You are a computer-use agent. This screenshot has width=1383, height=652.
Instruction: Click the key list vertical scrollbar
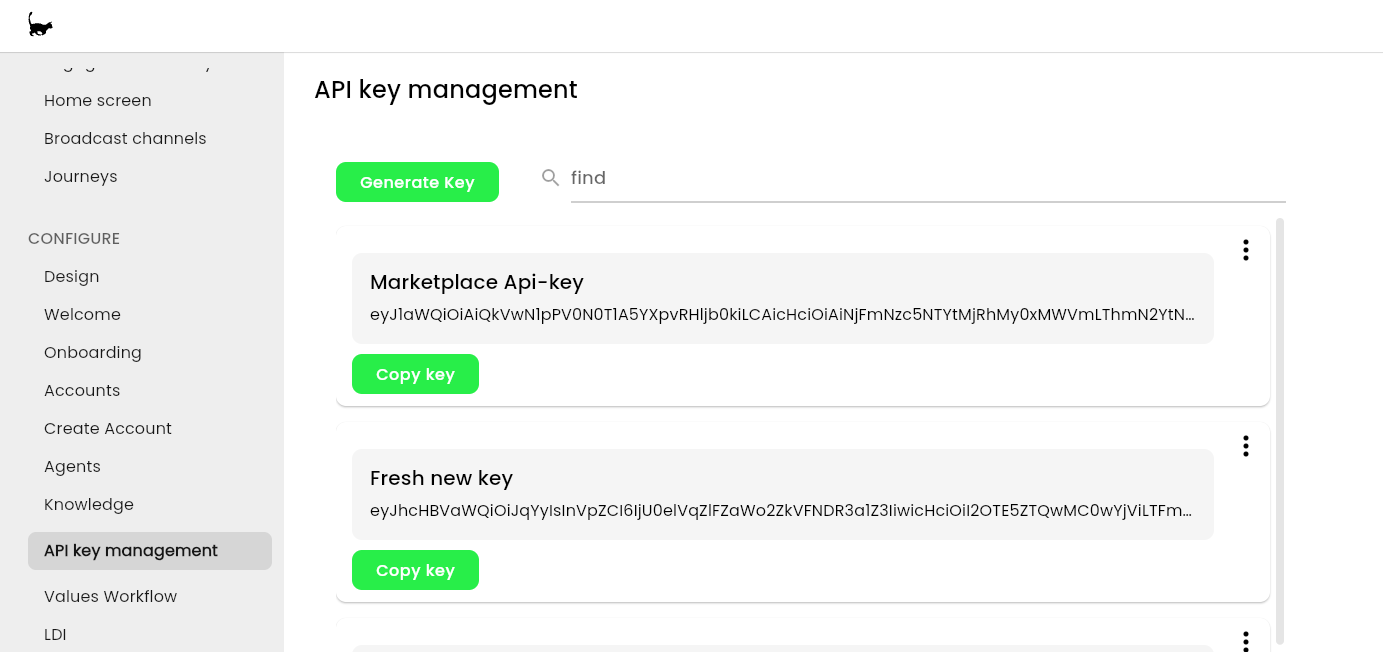(x=1280, y=430)
